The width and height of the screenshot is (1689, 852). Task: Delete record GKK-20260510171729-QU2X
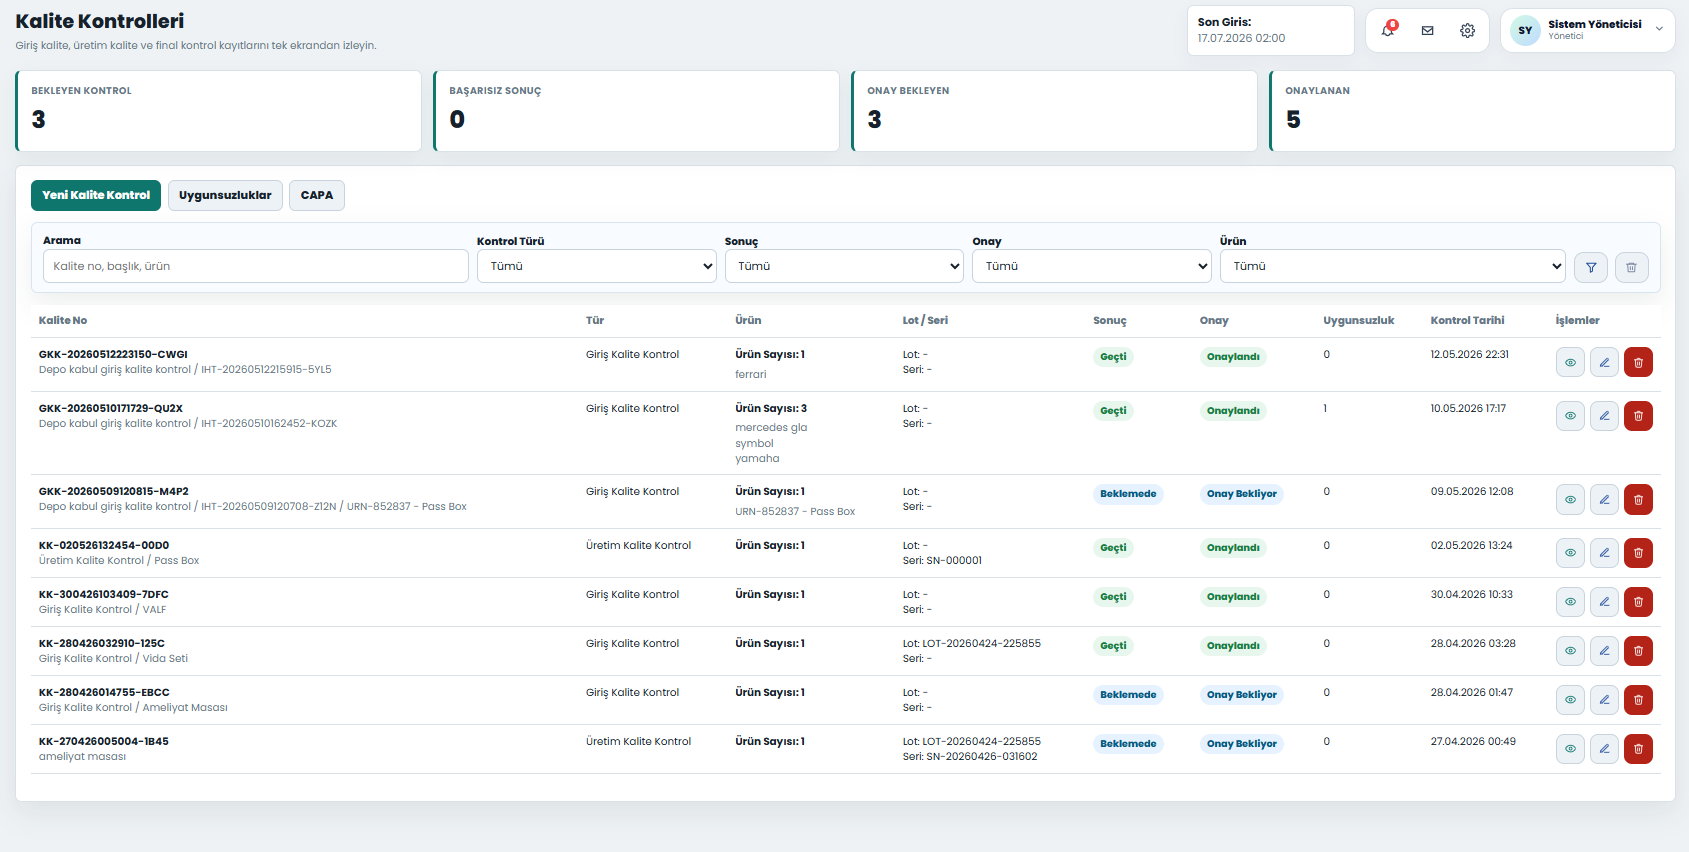(1638, 416)
